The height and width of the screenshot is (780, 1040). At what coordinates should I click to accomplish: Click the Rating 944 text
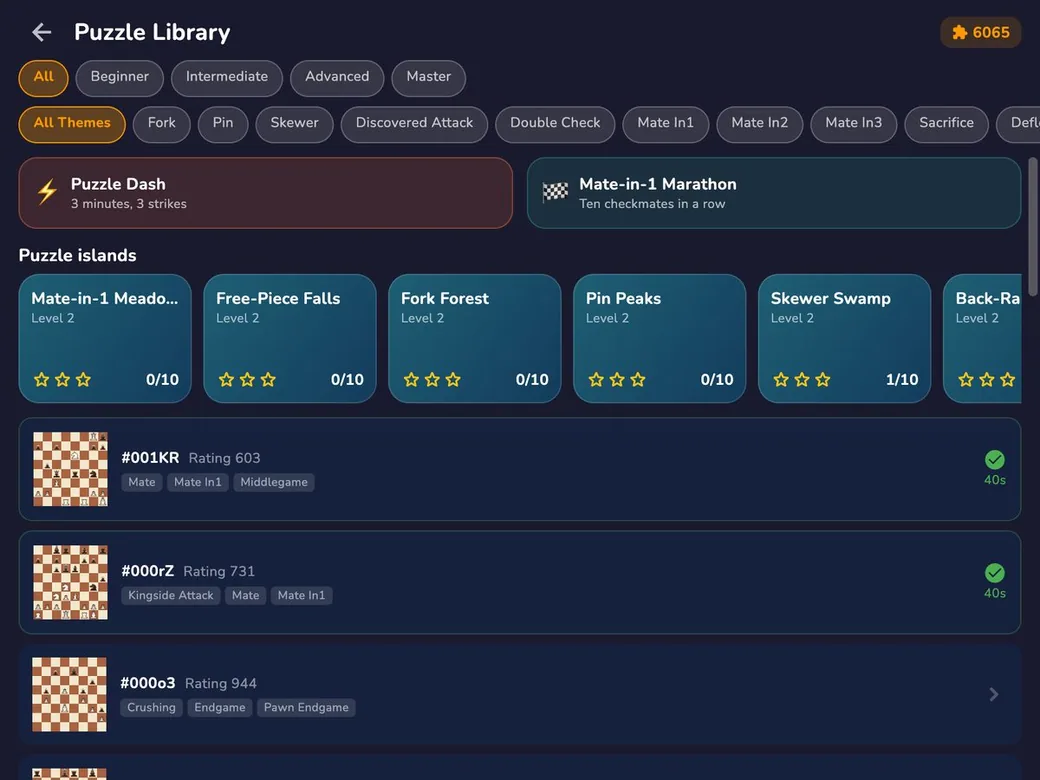click(221, 683)
